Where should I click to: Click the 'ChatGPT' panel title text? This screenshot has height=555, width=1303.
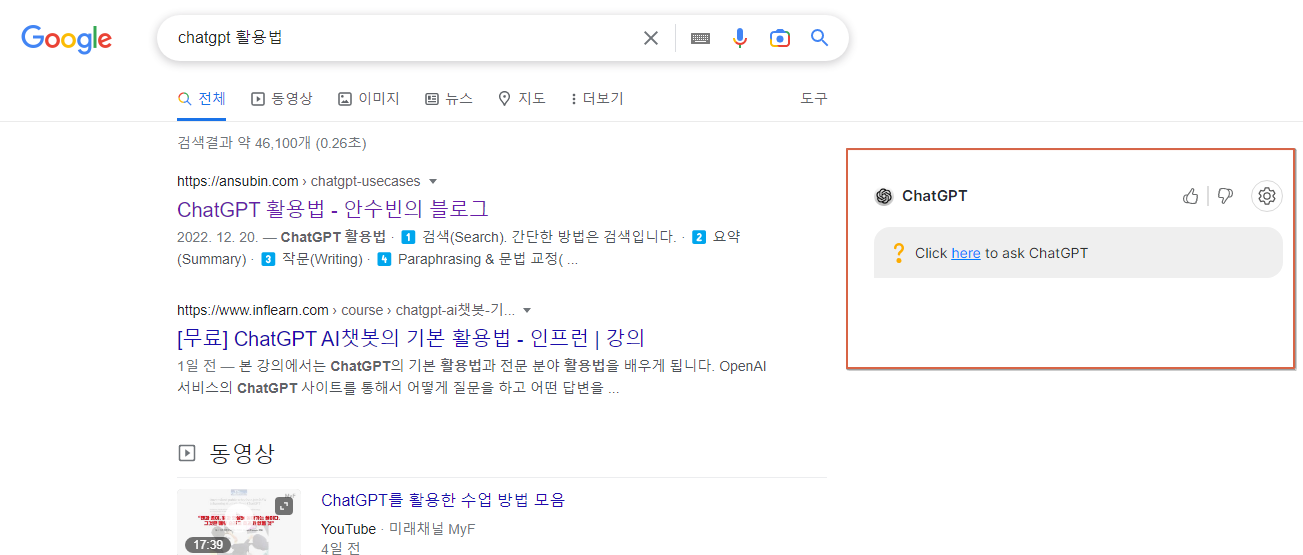tap(935, 196)
